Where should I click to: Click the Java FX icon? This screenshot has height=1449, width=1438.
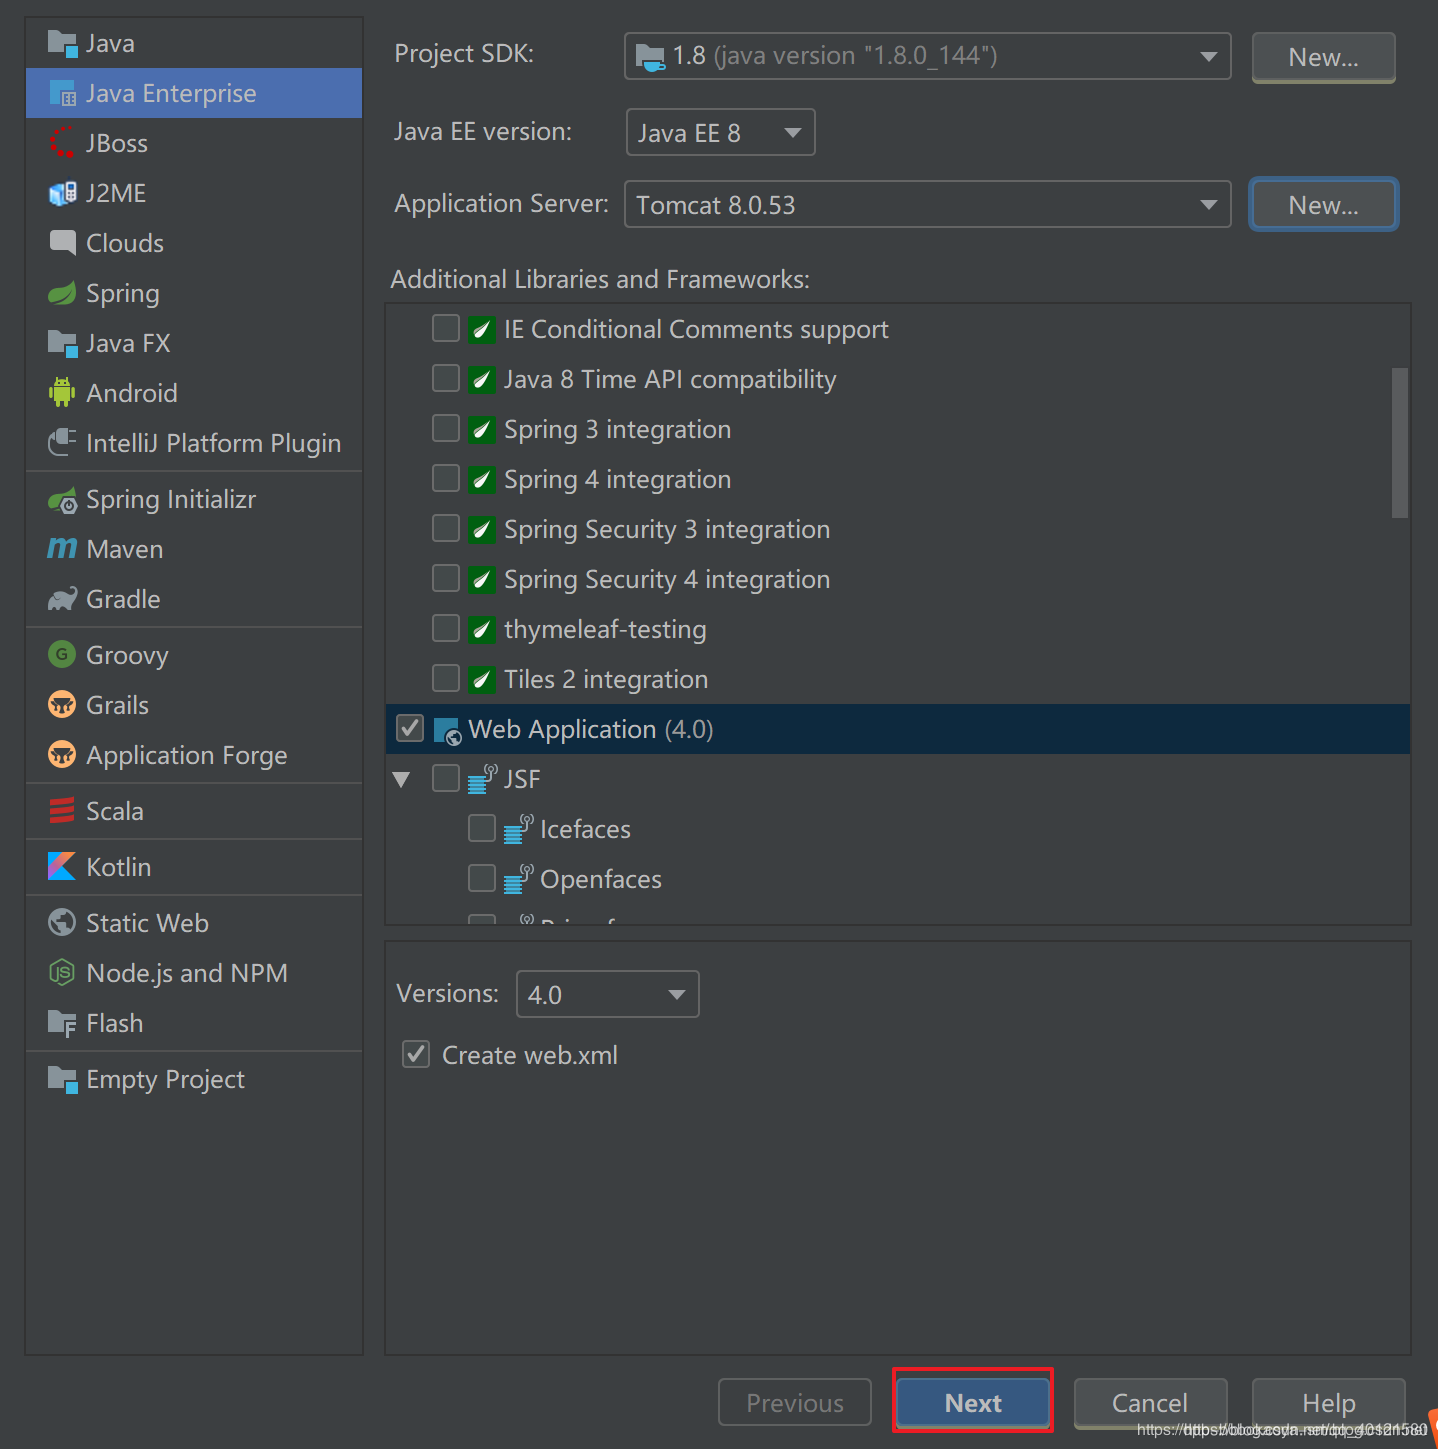pos(62,343)
